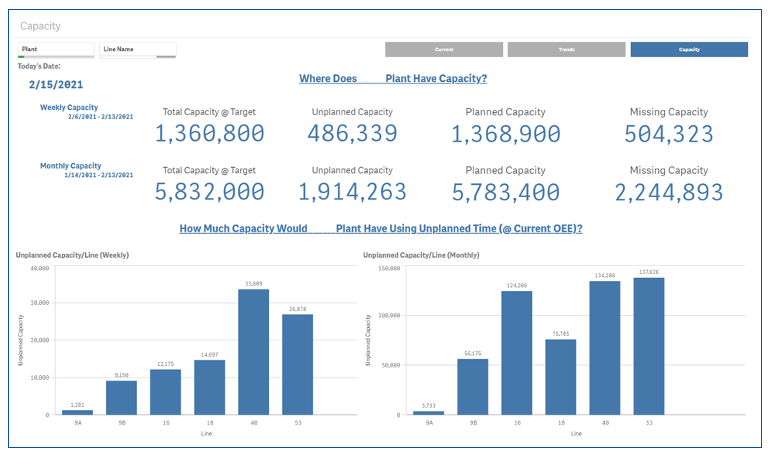The height and width of the screenshot is (458, 770).
Task: Click the 'How Much Capacity Would Plant Have' heading link
Action: point(381,229)
